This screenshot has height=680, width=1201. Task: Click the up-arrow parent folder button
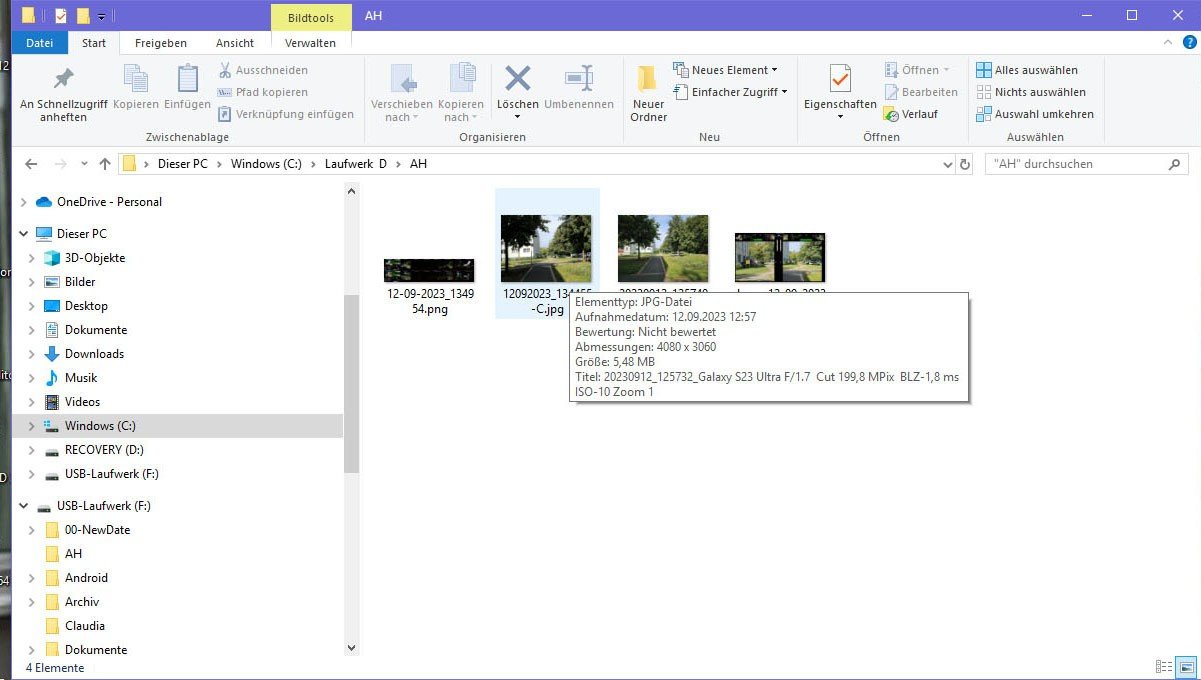coord(105,164)
